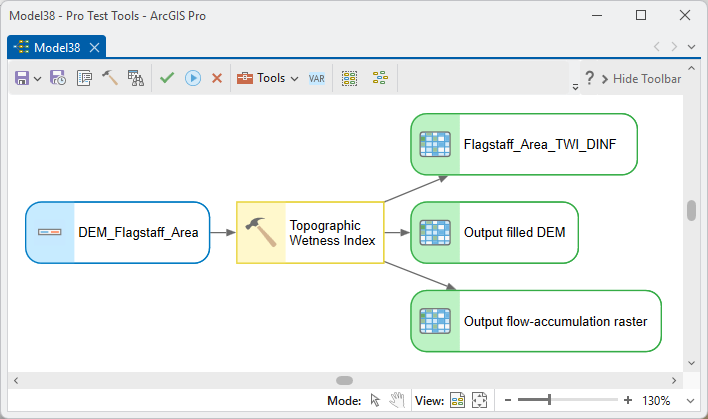Screen dimensions: 708x419
Task: Click the raster icon in Flagstaff_Area_TWI_DINF
Action: tap(435, 144)
